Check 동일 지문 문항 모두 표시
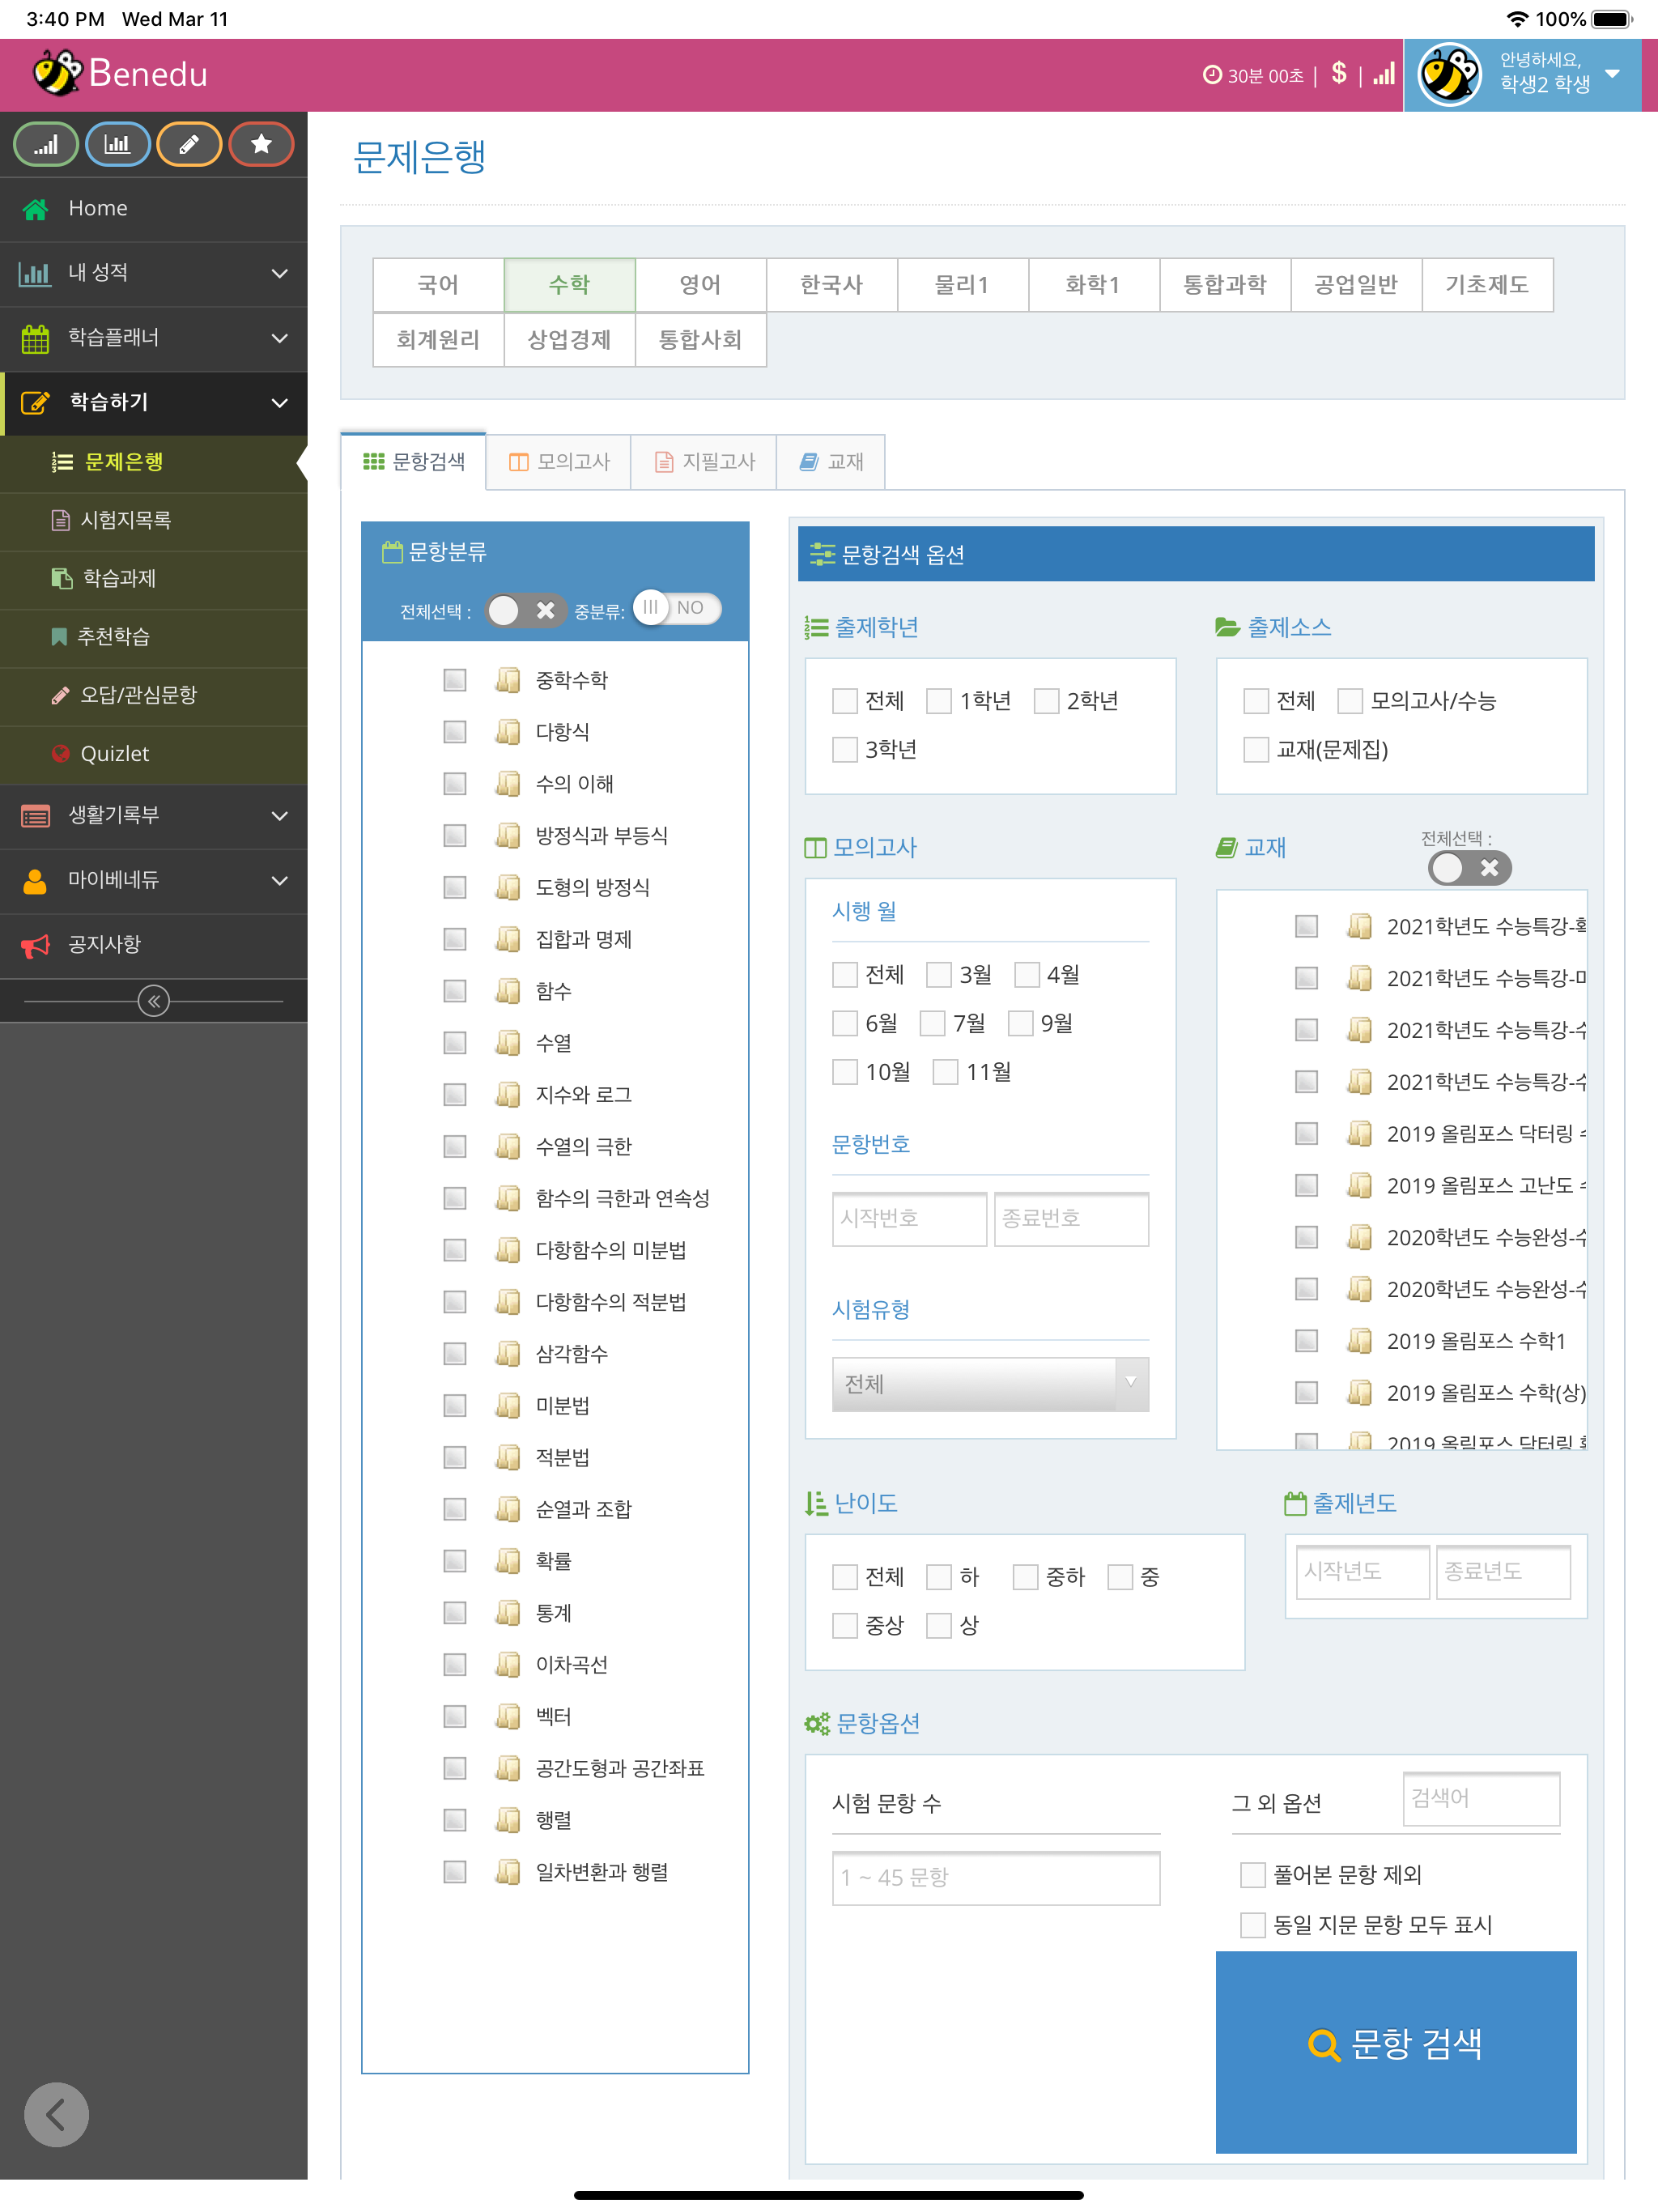1658x2212 pixels. click(x=1253, y=1925)
